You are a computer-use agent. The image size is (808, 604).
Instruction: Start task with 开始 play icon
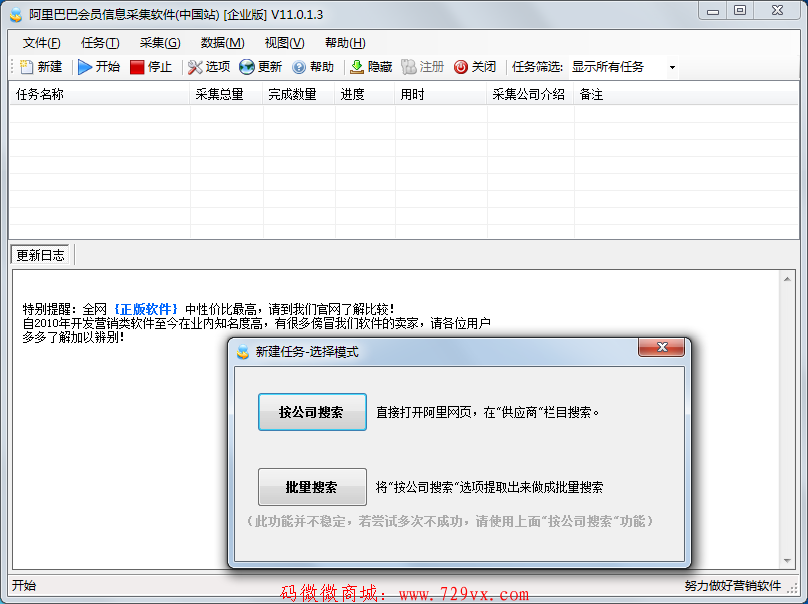click(85, 67)
